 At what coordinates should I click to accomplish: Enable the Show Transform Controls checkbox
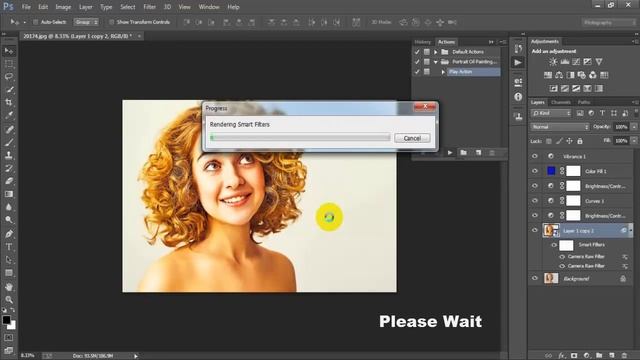pyautogui.click(x=111, y=22)
